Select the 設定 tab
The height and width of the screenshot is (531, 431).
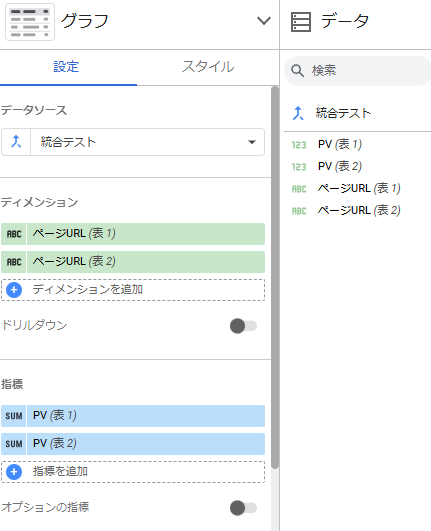[66, 67]
